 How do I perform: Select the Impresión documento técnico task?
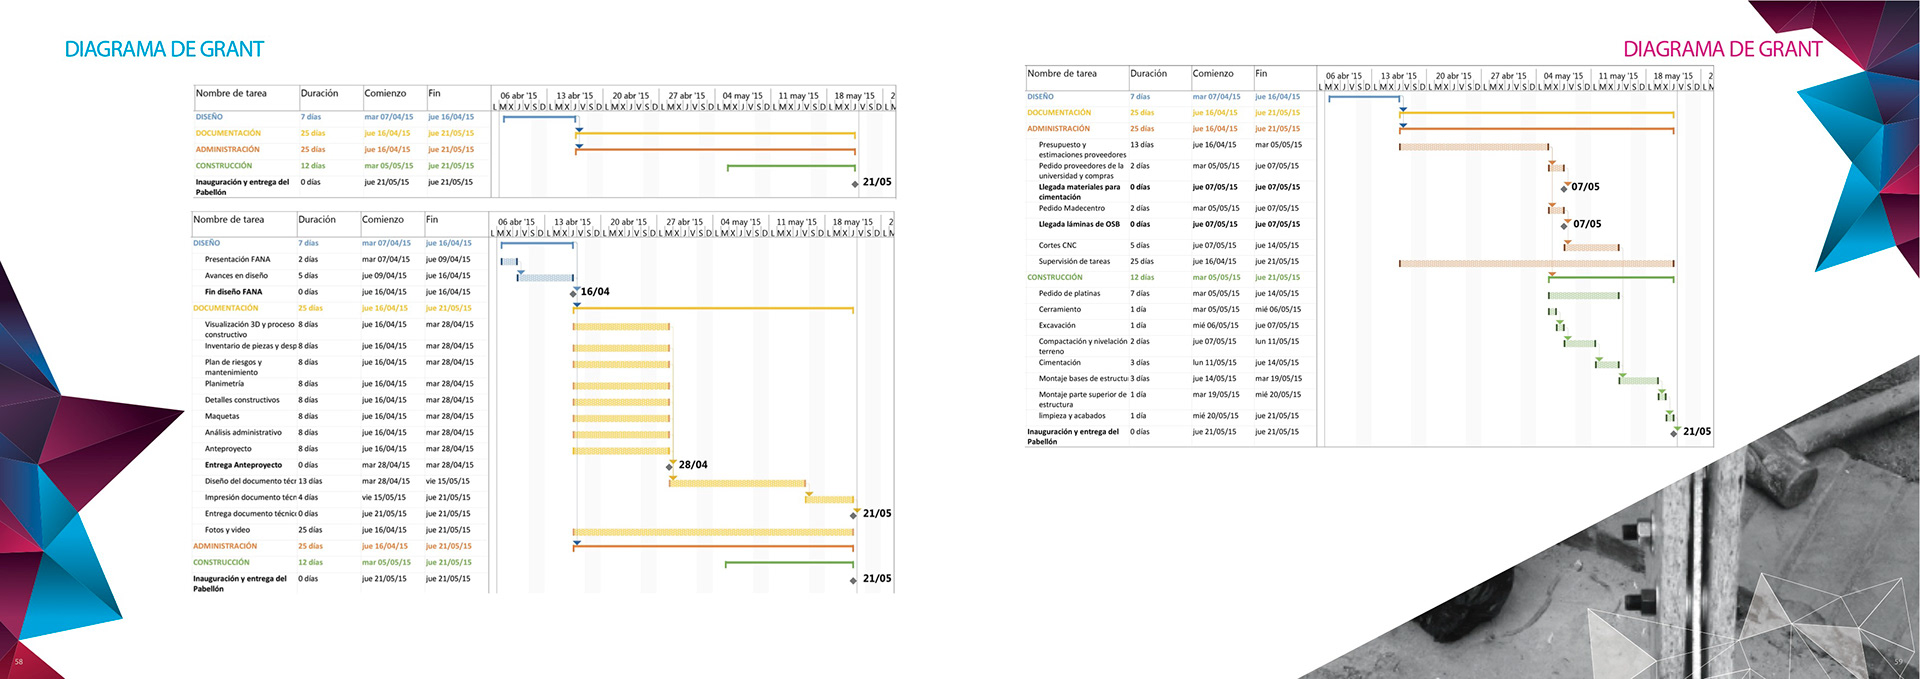(250, 497)
